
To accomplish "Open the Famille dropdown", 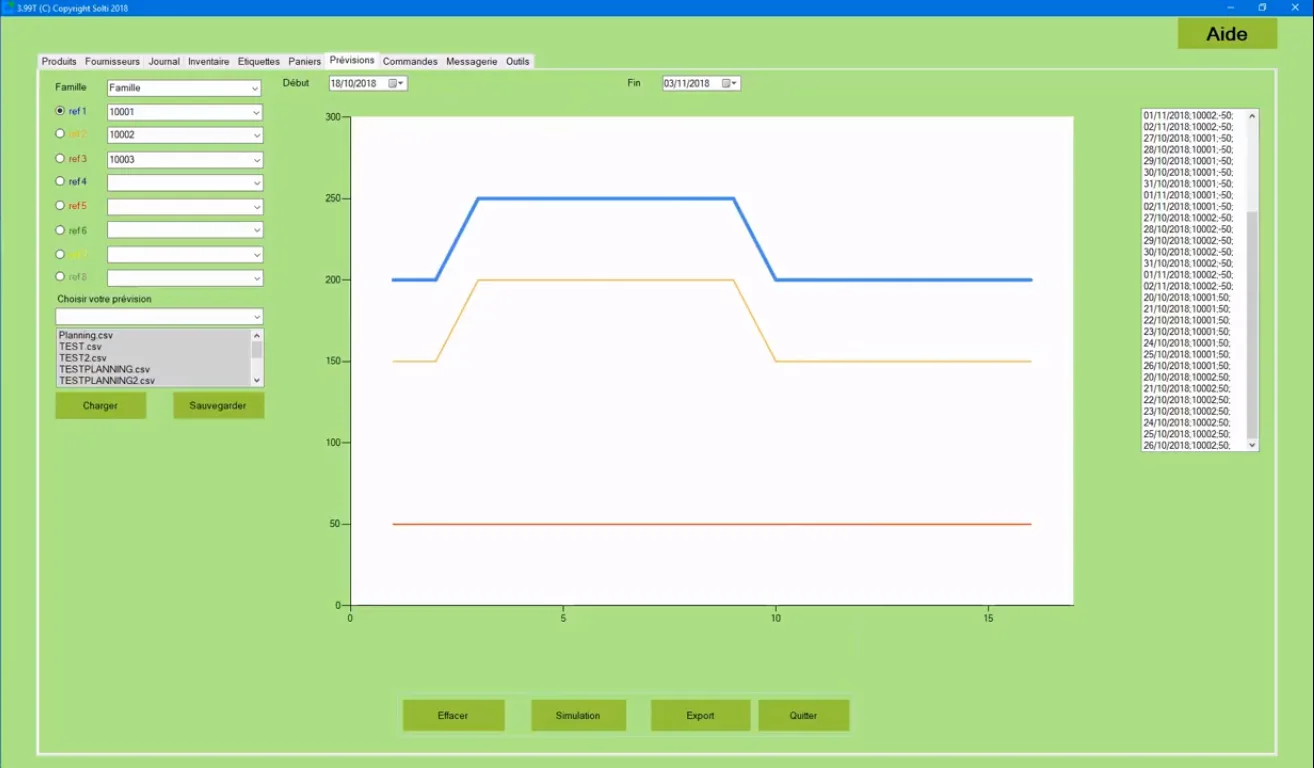I will click(x=184, y=88).
